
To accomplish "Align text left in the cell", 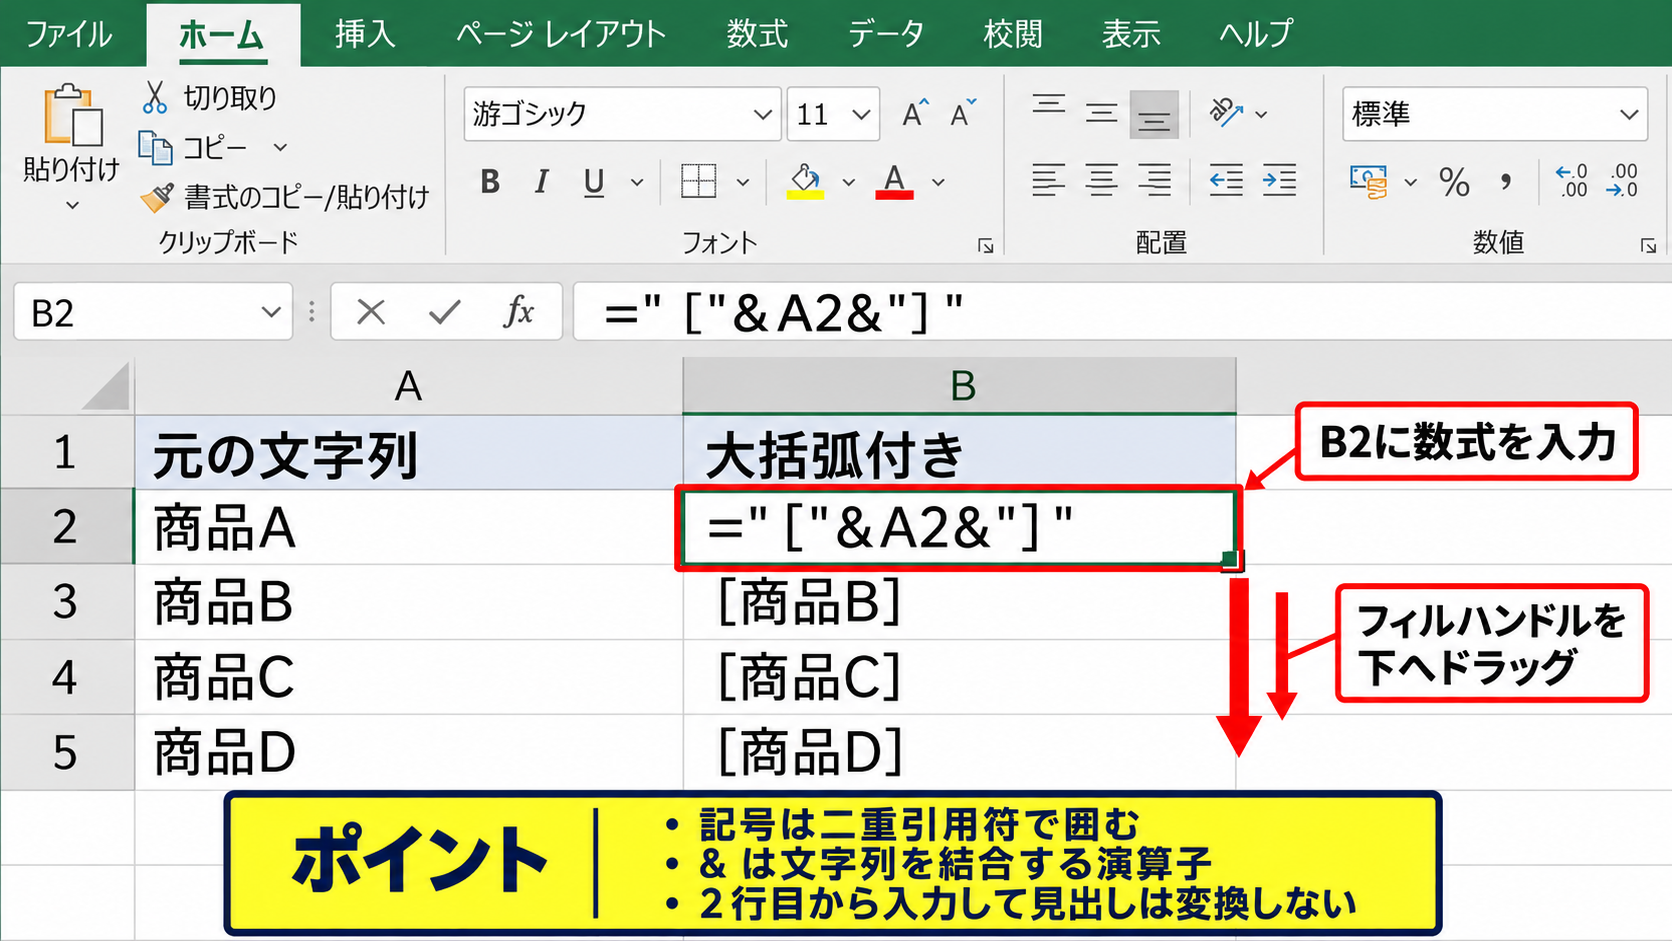I will 1048,181.
